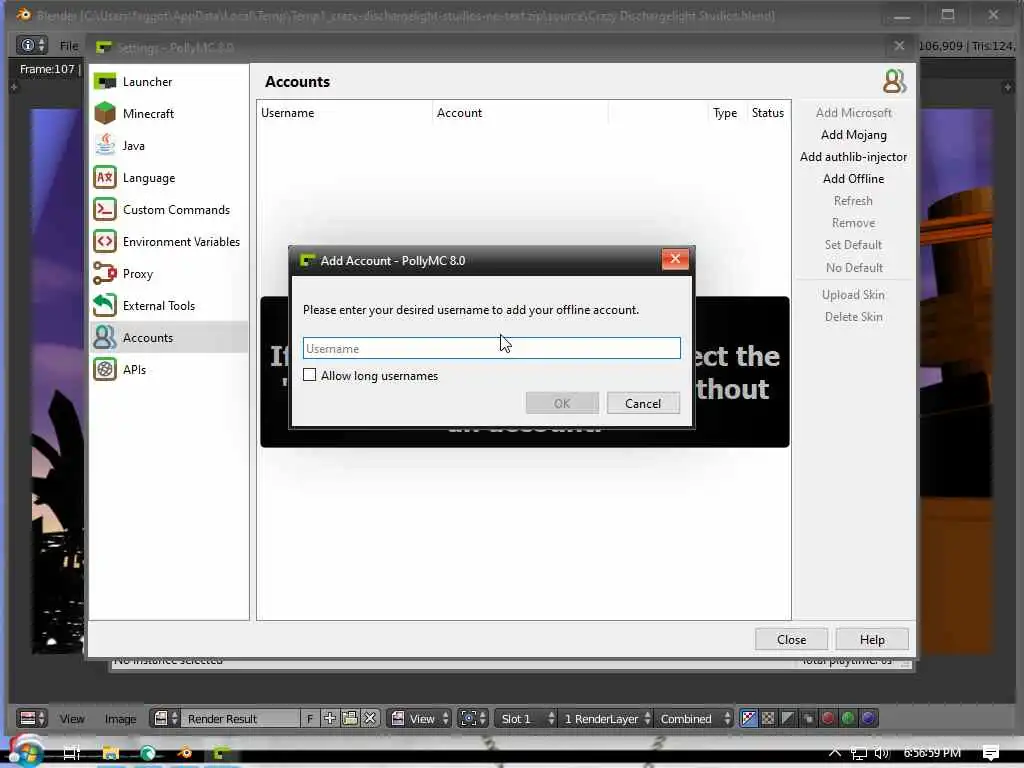Screen dimensions: 1024x768
Task: Open the Java settings page
Action: tap(168, 146)
